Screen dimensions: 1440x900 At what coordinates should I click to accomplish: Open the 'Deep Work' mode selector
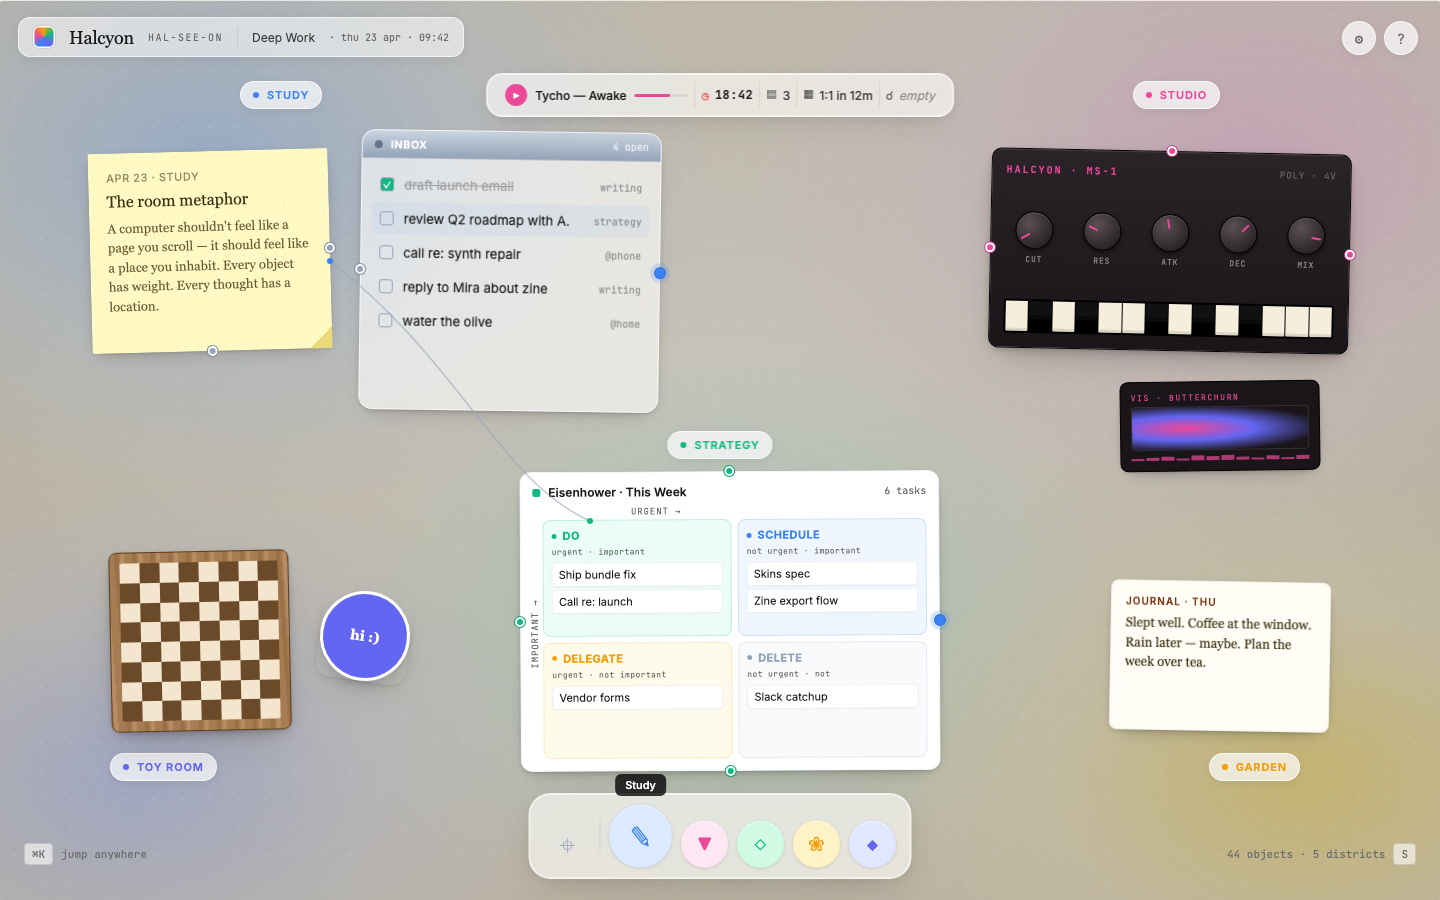pyautogui.click(x=283, y=37)
